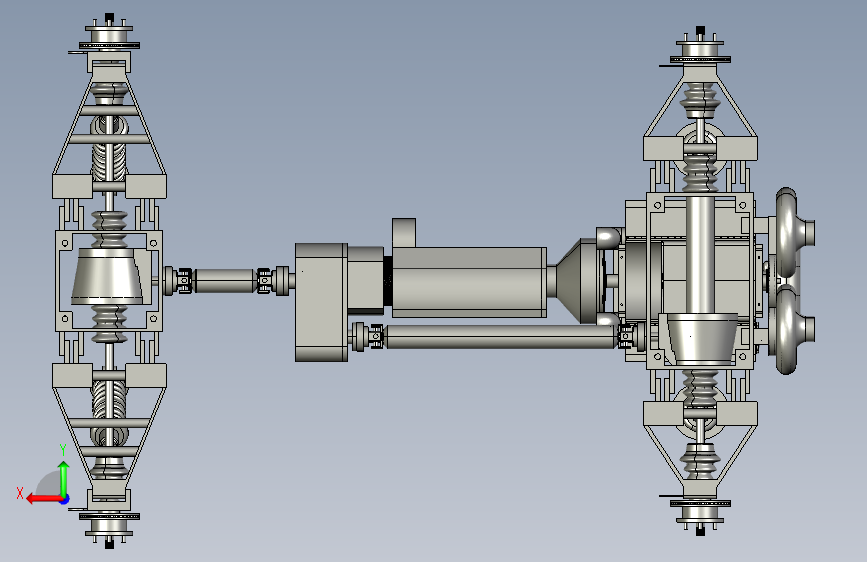The image size is (867, 562).
Task: Click the blue Z axis dot at triad origin
Action: pyautogui.click(x=65, y=499)
